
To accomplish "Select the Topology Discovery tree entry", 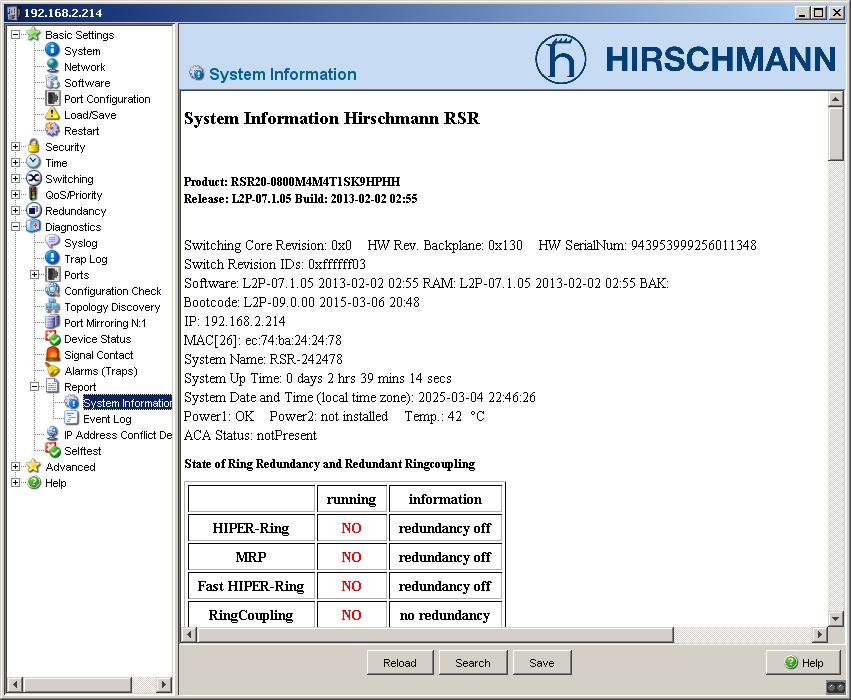I will click(112, 307).
